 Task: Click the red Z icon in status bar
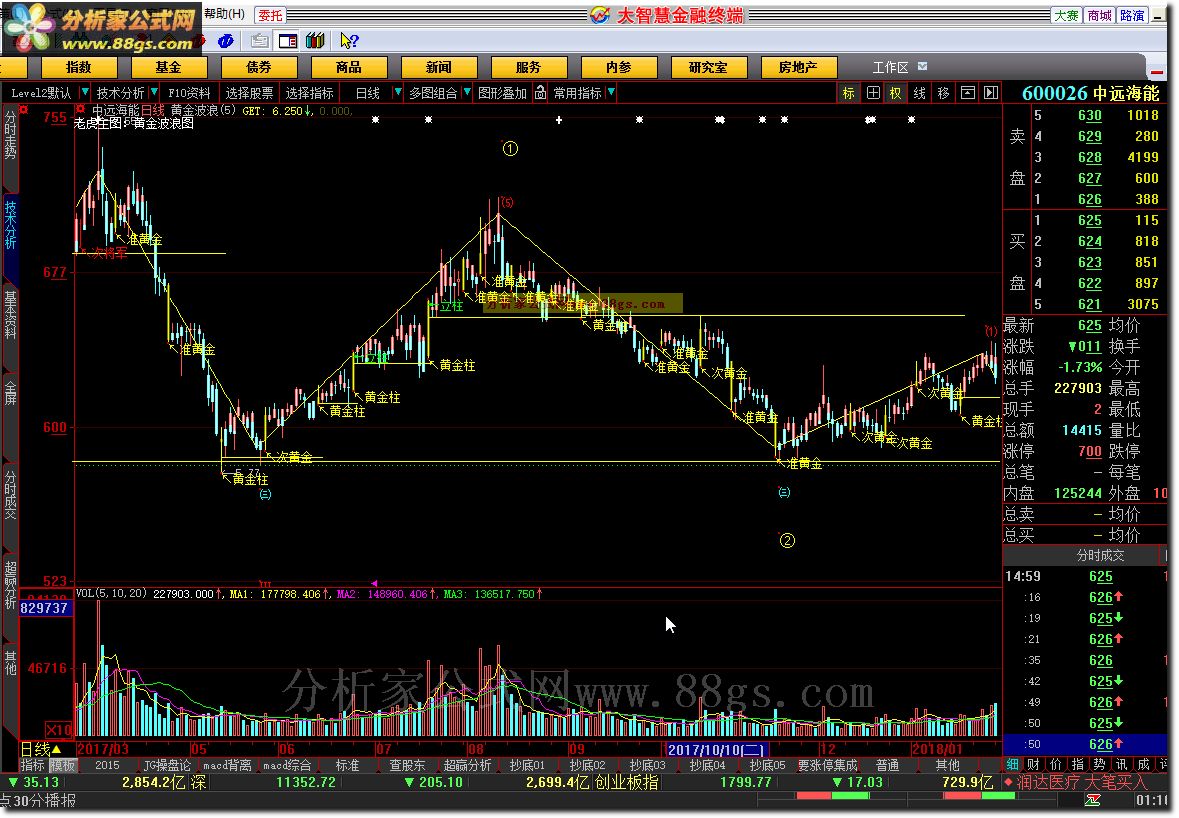tap(1092, 800)
